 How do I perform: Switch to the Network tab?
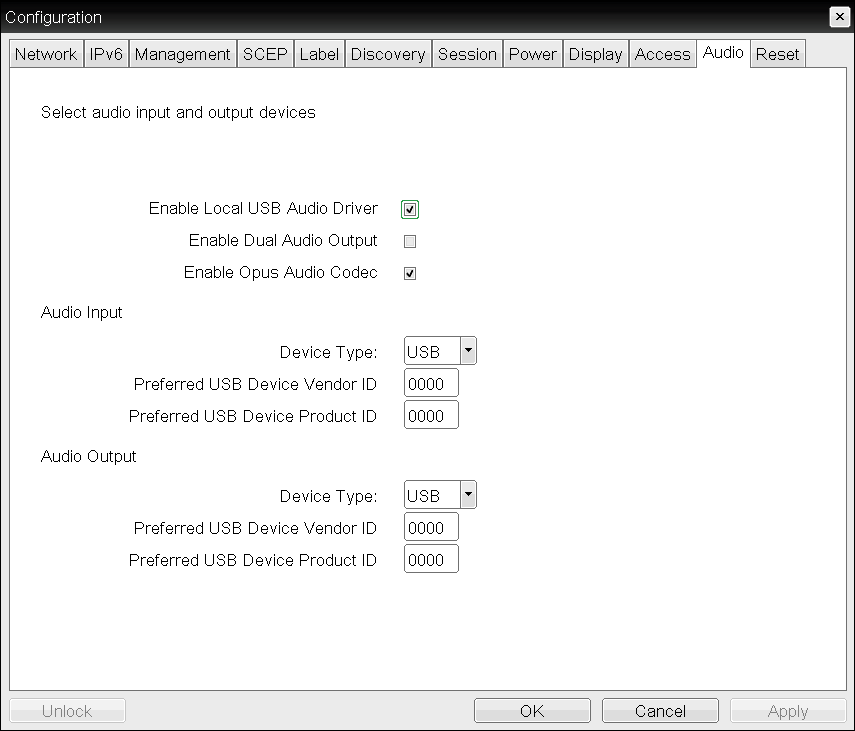[46, 54]
